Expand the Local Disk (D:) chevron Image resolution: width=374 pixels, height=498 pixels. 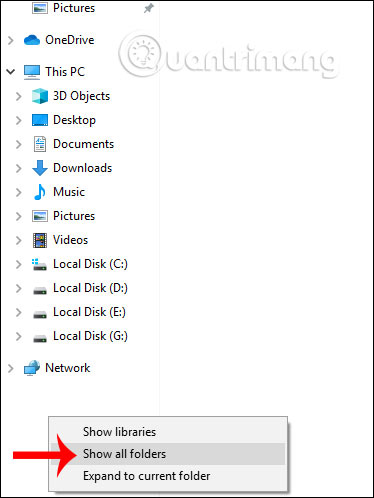tap(19, 288)
